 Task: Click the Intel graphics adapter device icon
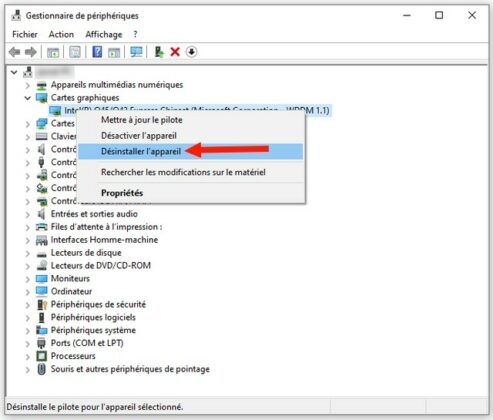coord(55,111)
